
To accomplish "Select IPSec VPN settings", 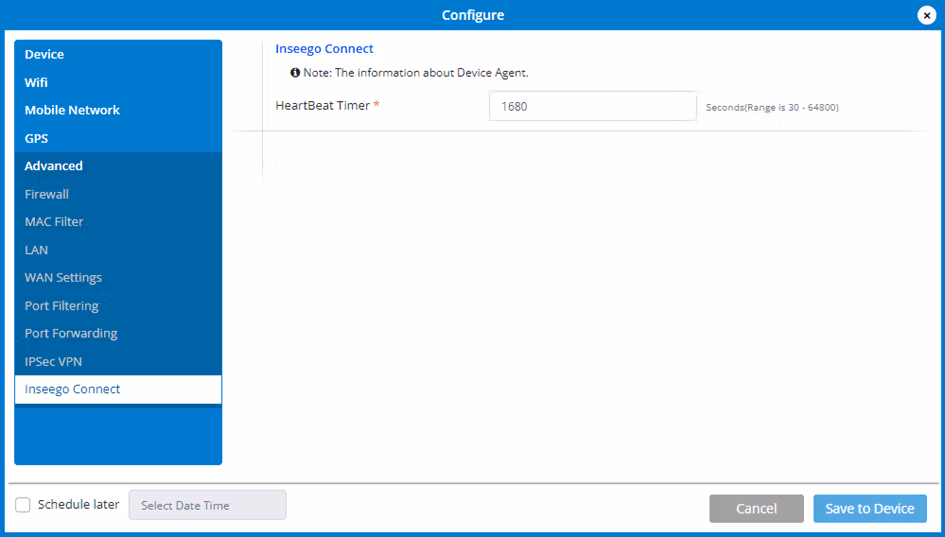I will [x=118, y=362].
